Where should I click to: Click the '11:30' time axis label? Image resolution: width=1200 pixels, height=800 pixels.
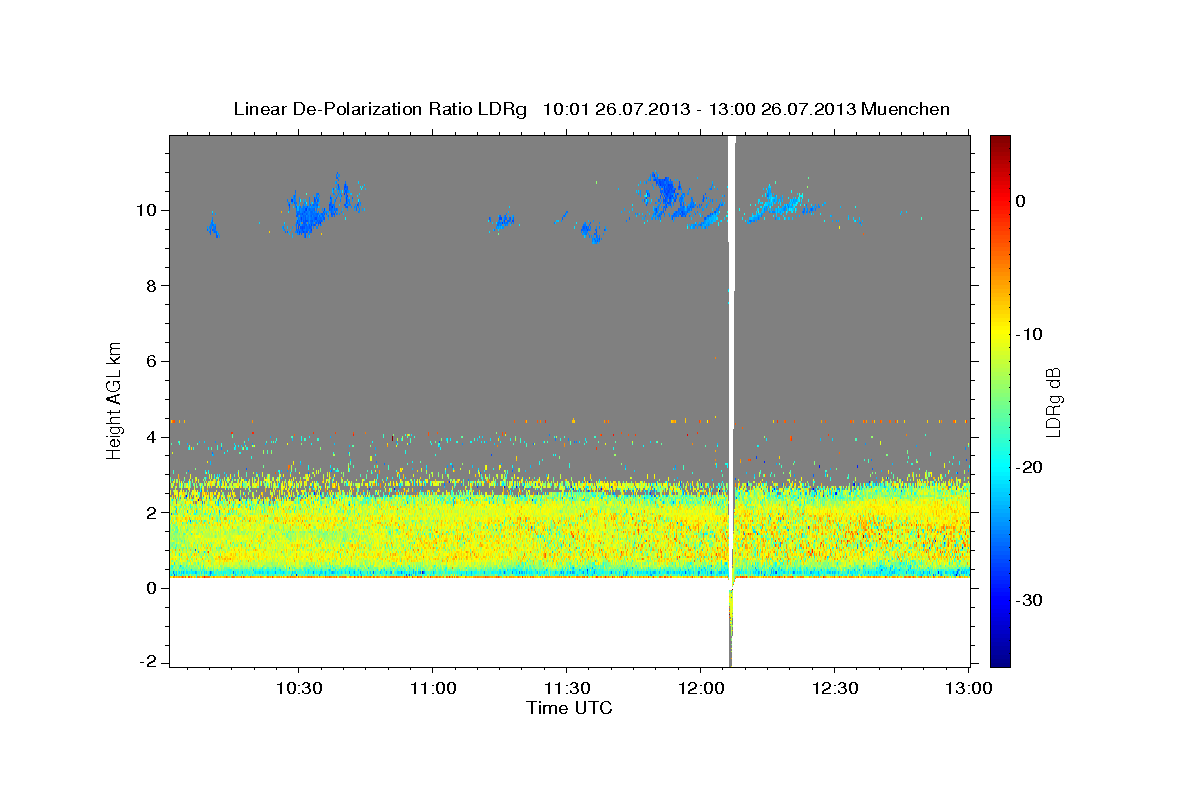pos(566,688)
